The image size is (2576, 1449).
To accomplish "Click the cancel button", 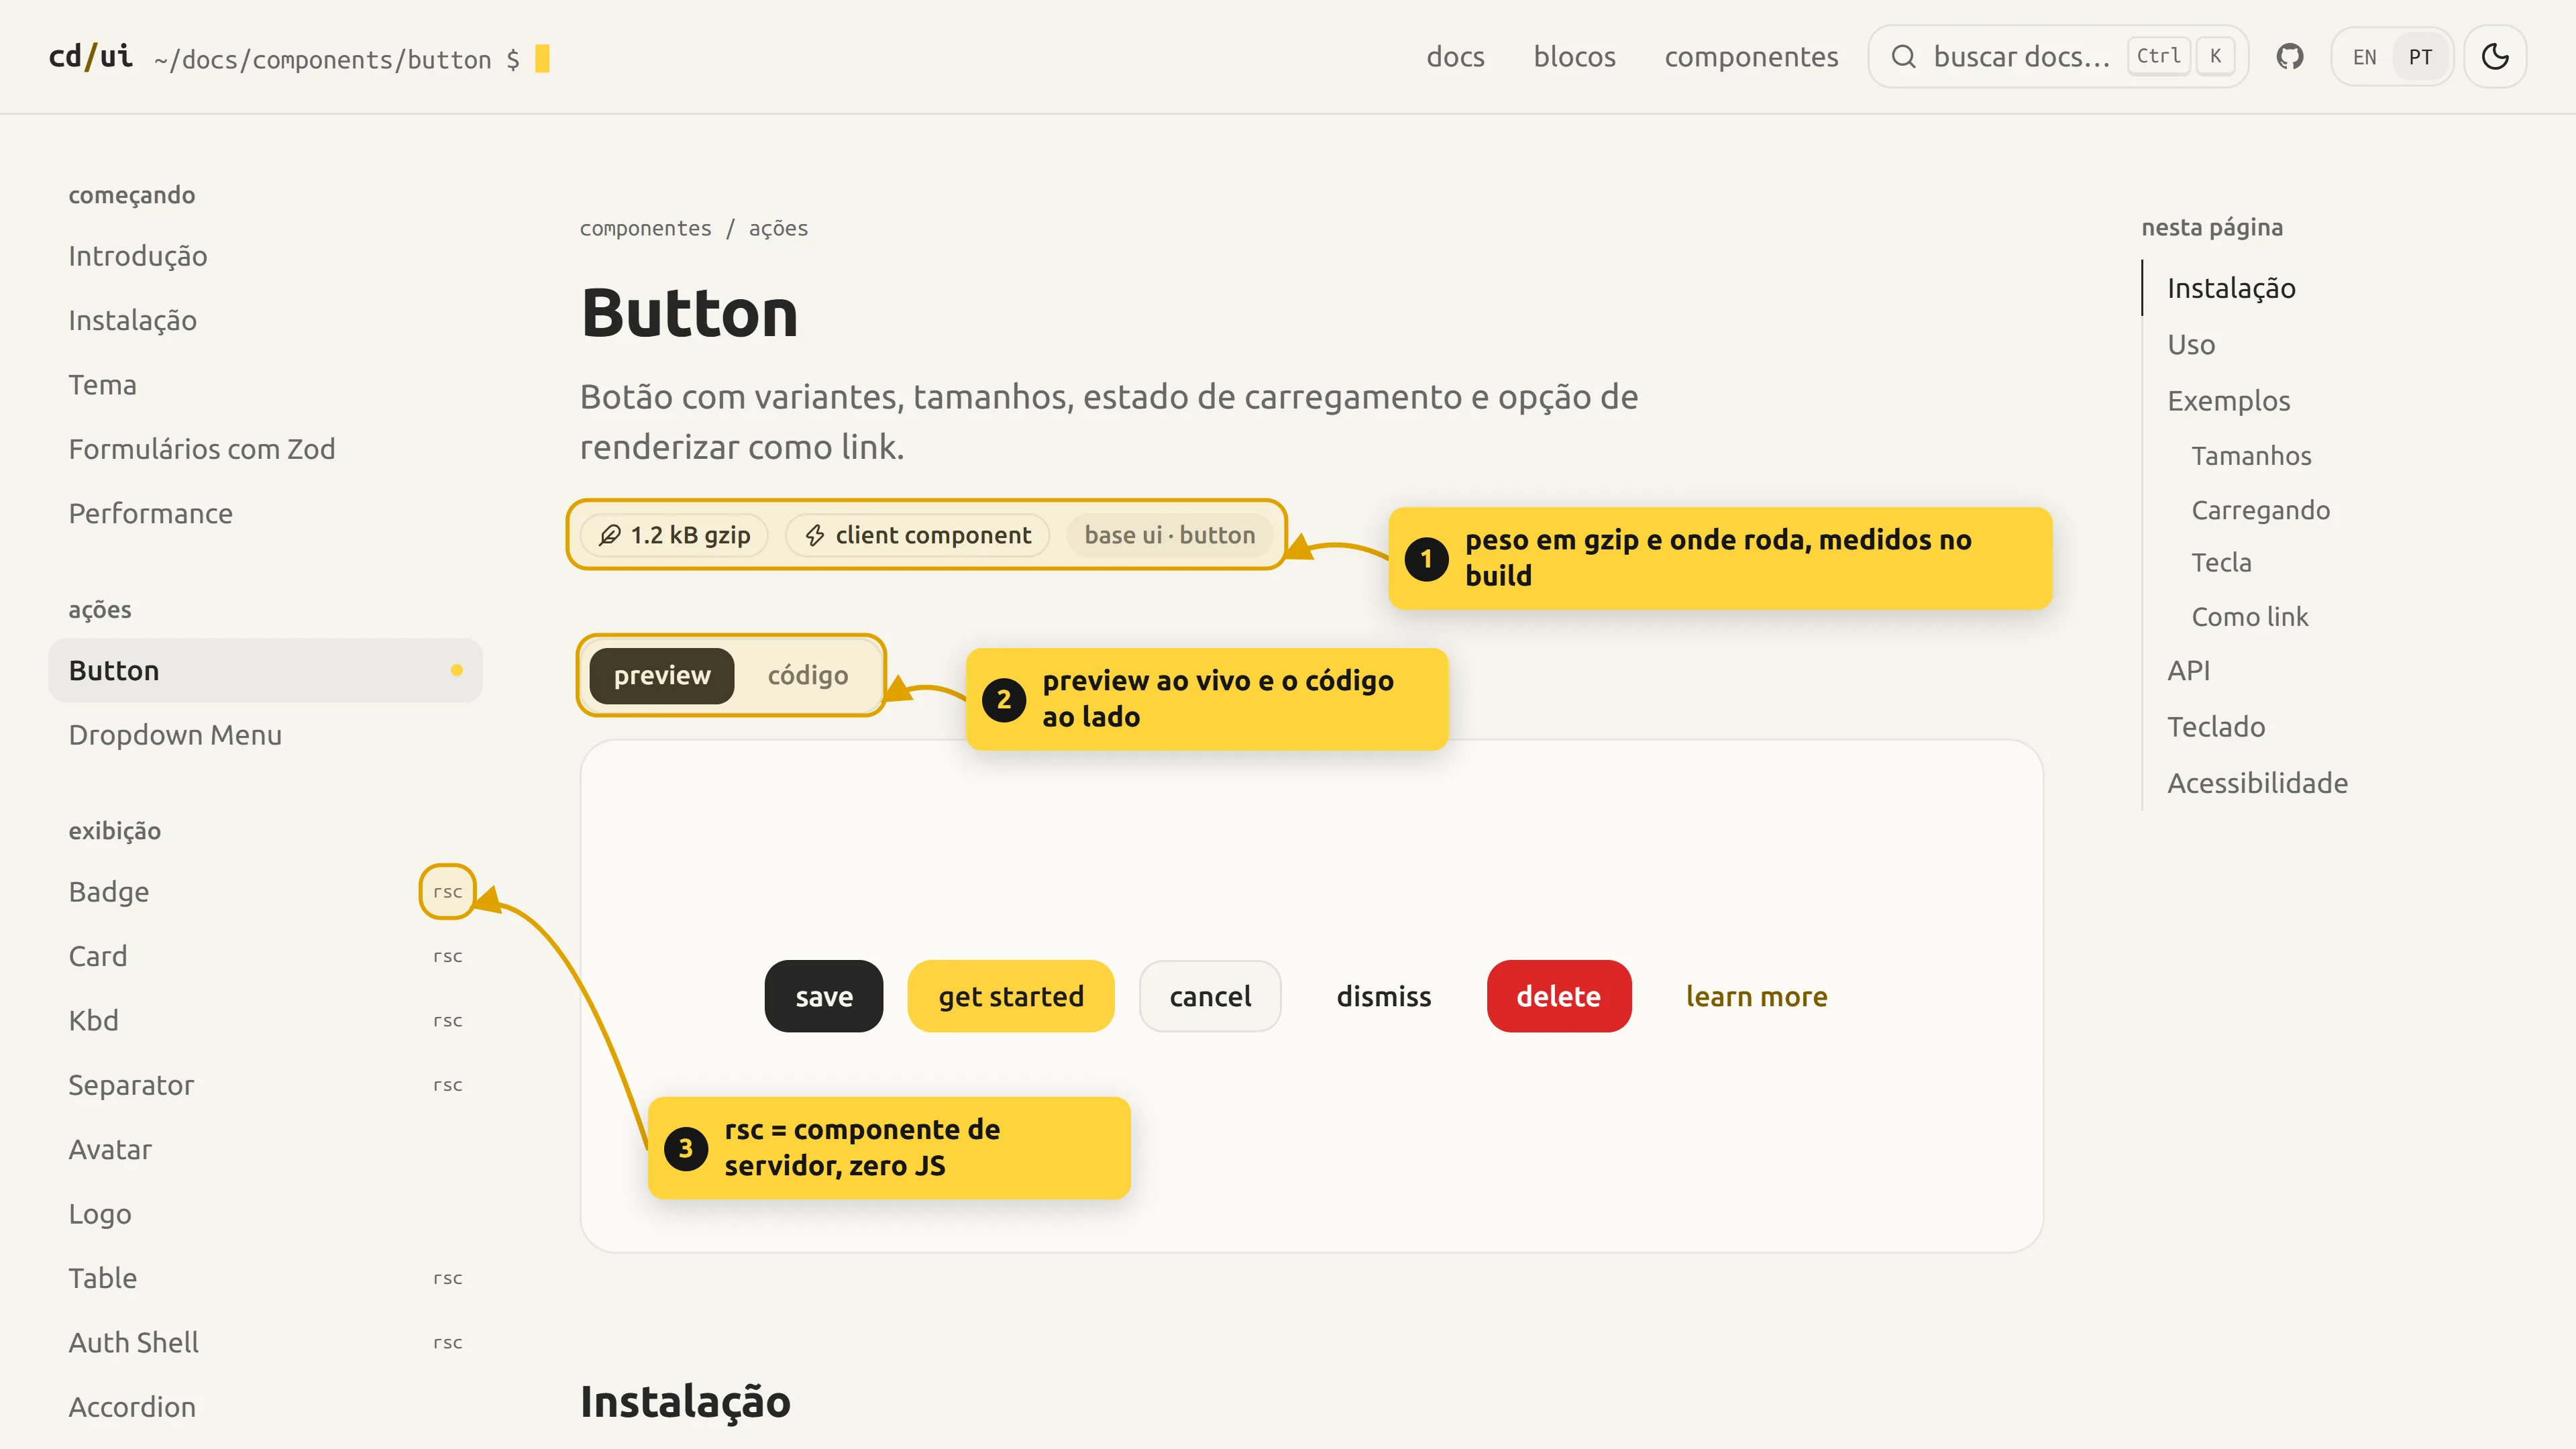I will 1210,996.
